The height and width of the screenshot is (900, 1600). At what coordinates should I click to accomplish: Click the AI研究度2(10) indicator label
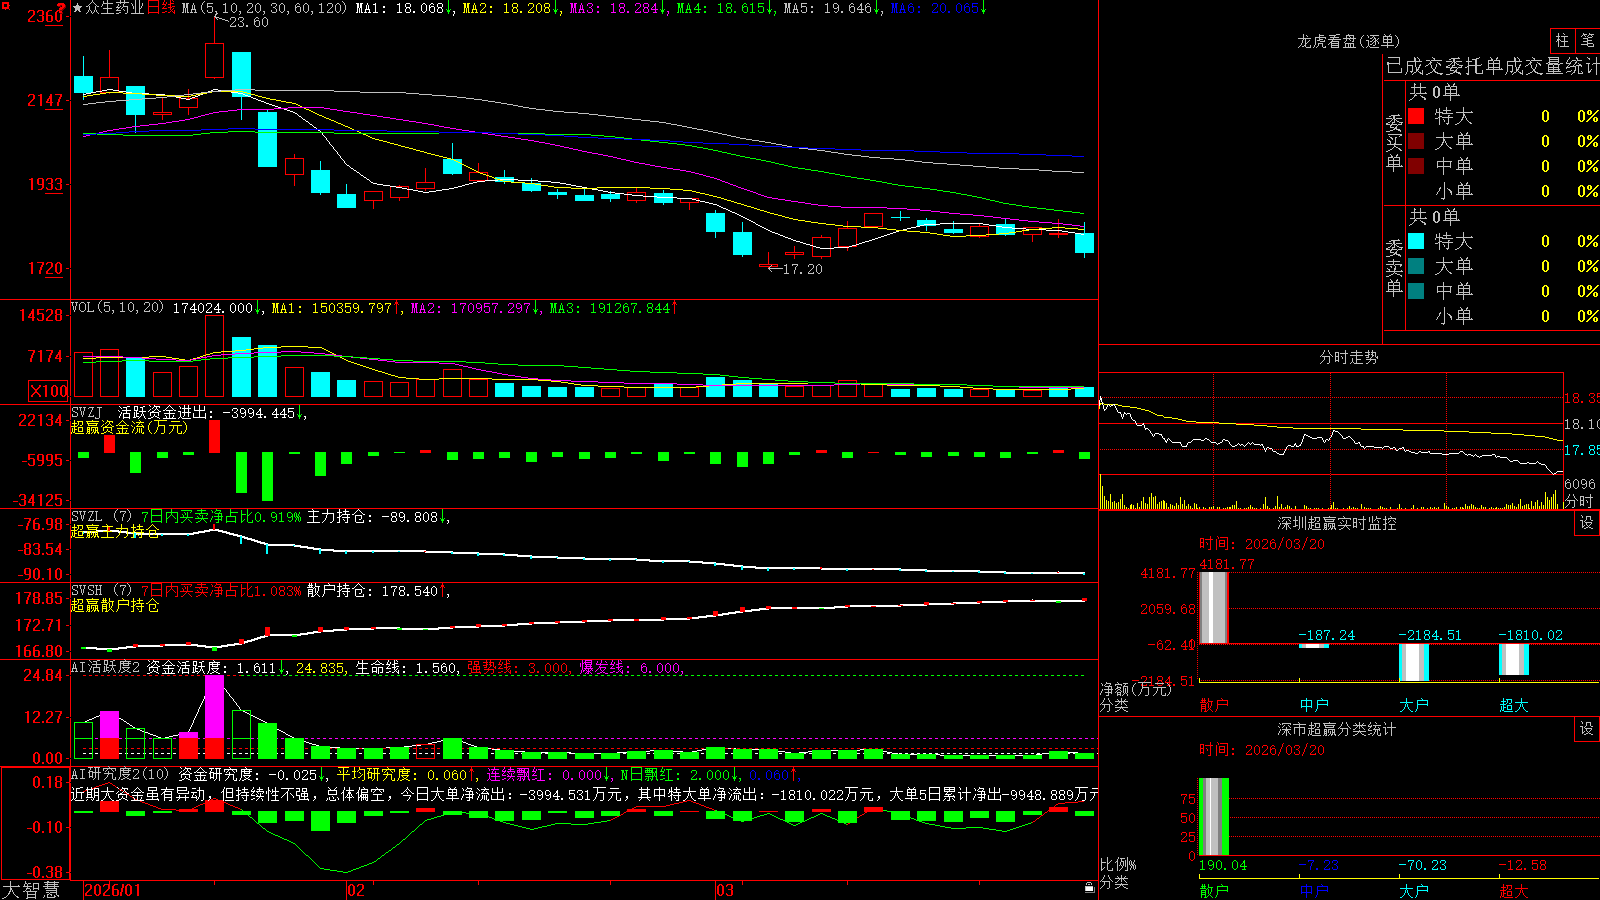point(121,774)
